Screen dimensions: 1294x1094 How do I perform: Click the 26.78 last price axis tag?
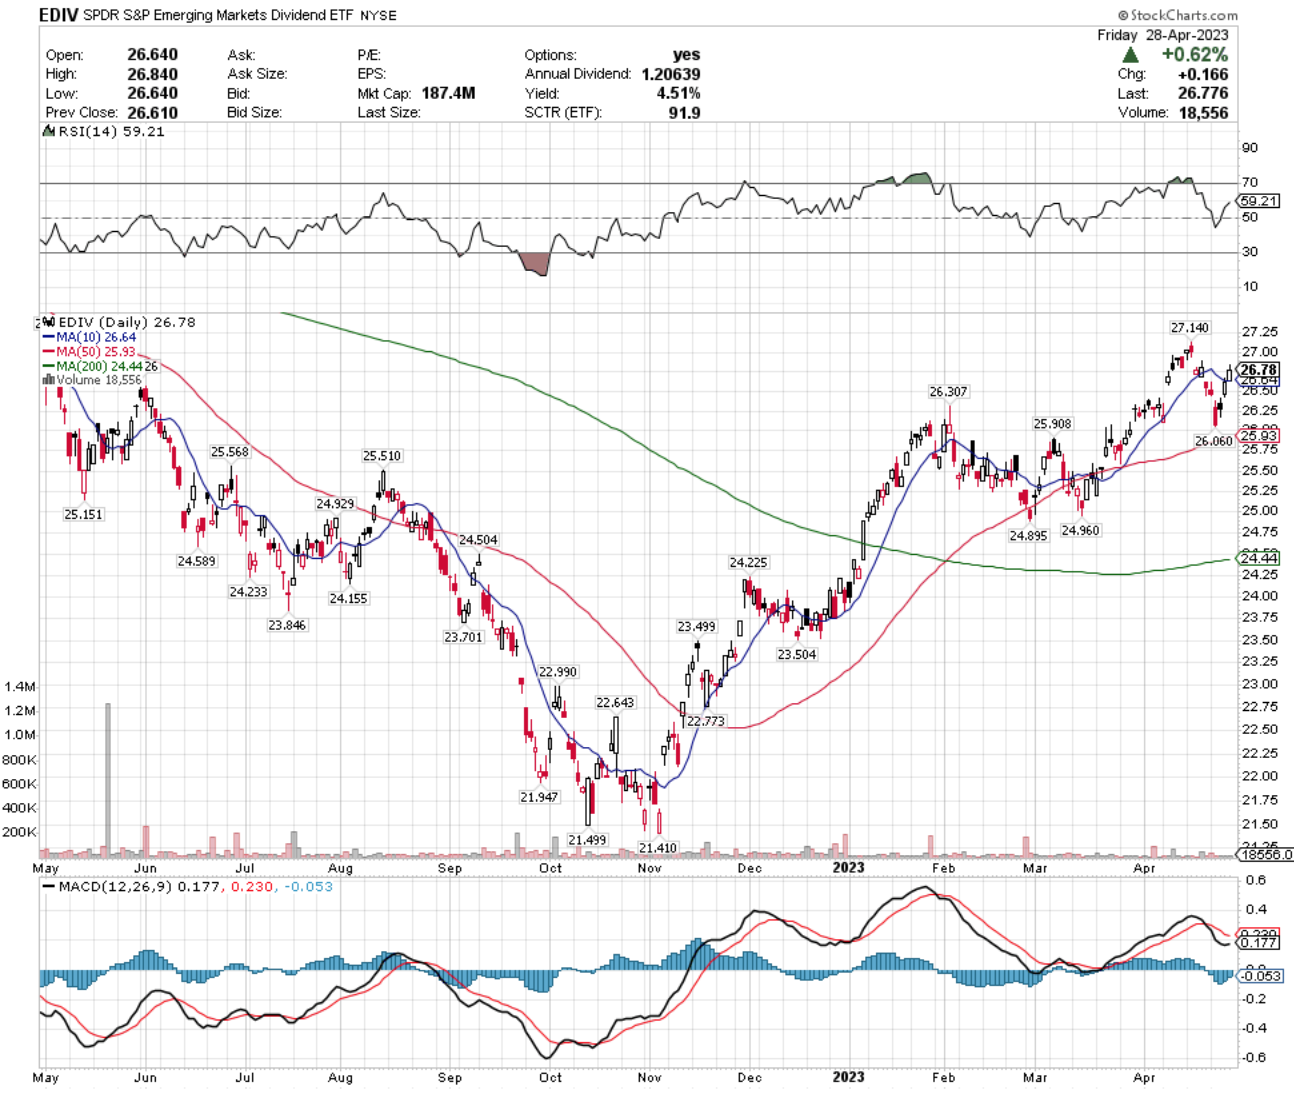click(x=1258, y=369)
